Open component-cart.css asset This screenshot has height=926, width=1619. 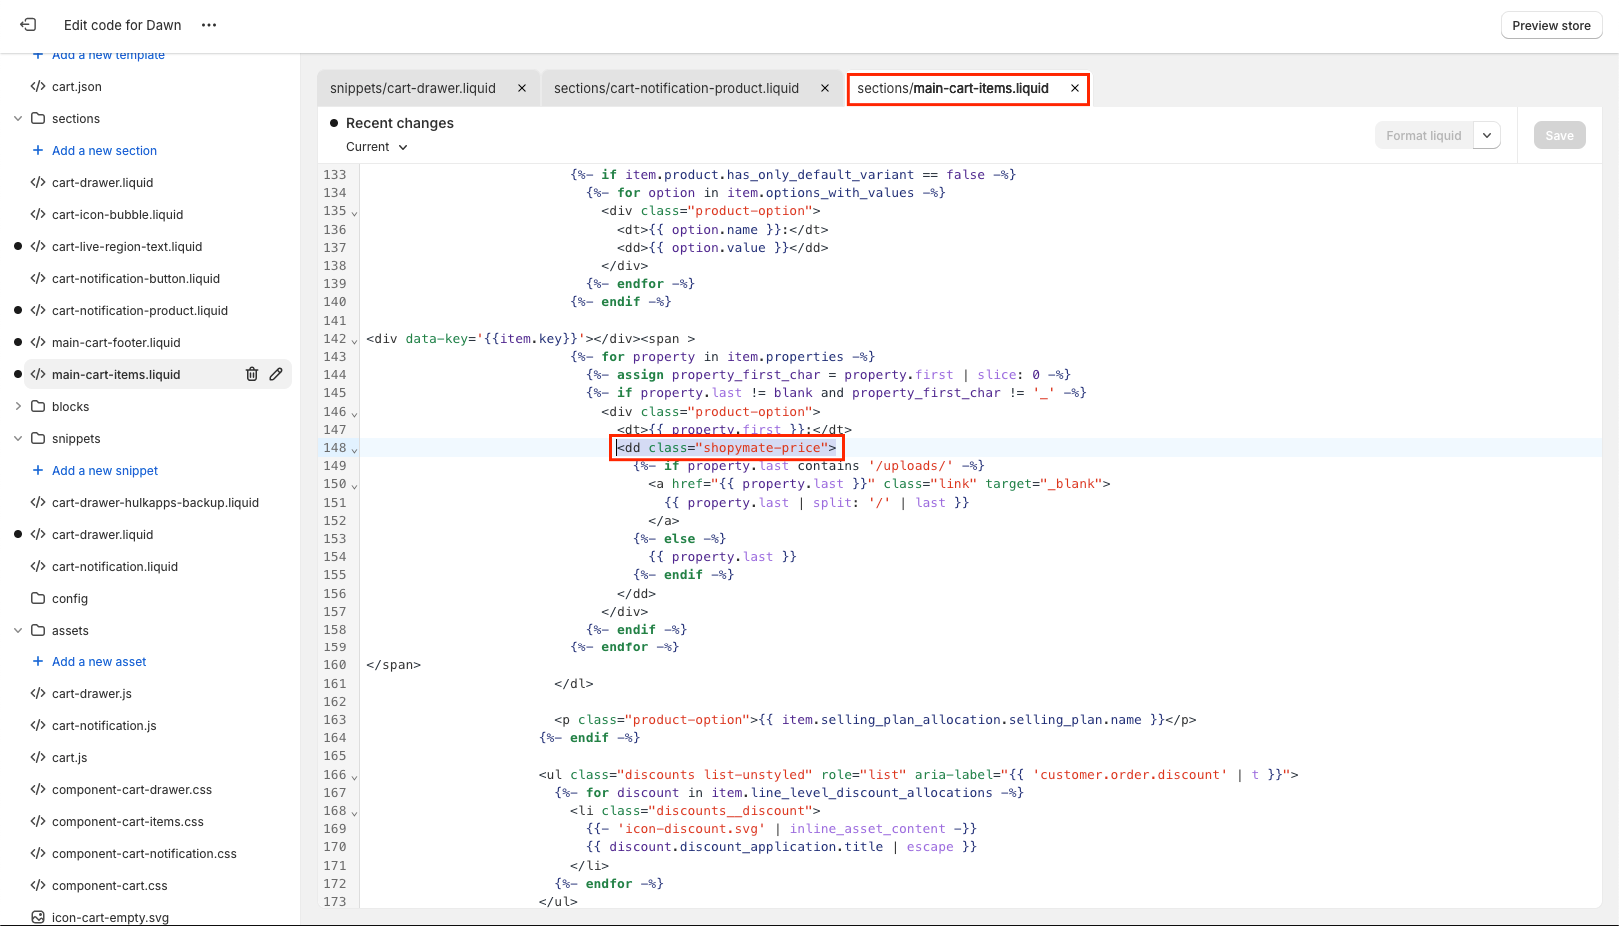click(x=110, y=885)
